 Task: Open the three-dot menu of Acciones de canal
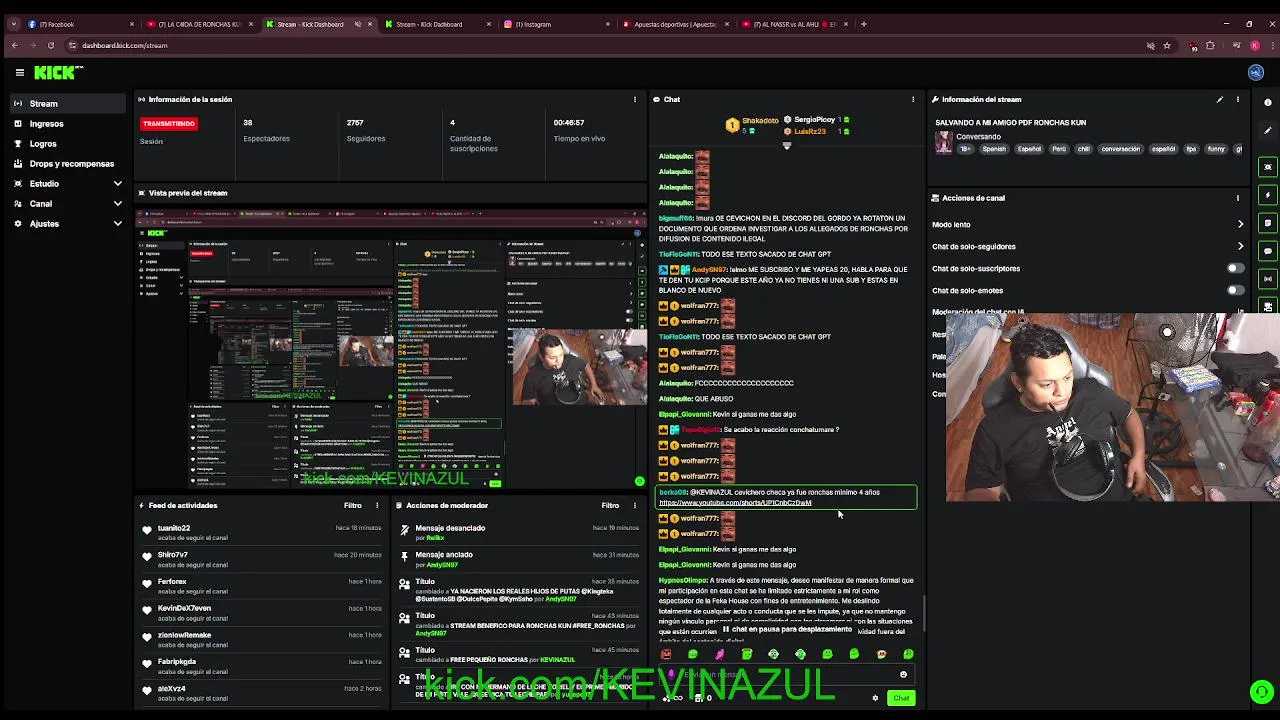point(1237,198)
